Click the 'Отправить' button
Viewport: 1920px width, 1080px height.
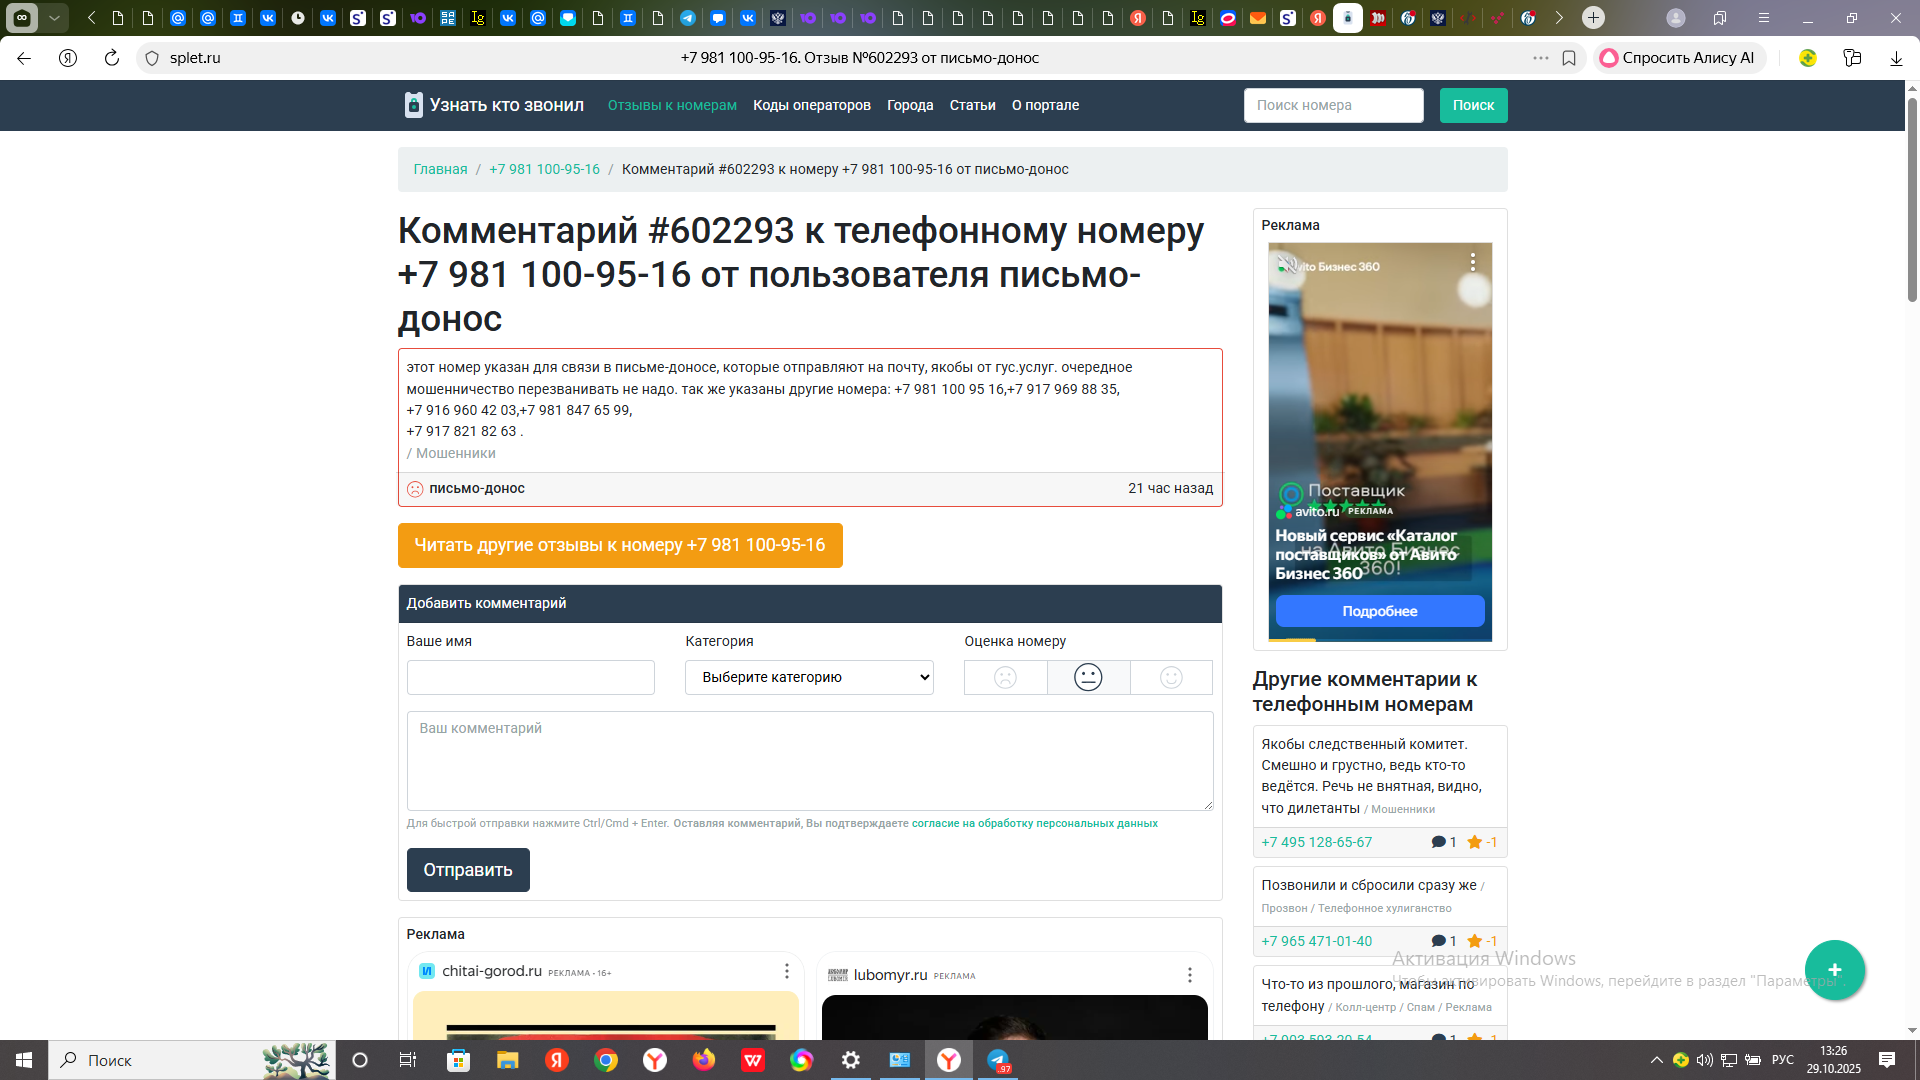coord(468,870)
